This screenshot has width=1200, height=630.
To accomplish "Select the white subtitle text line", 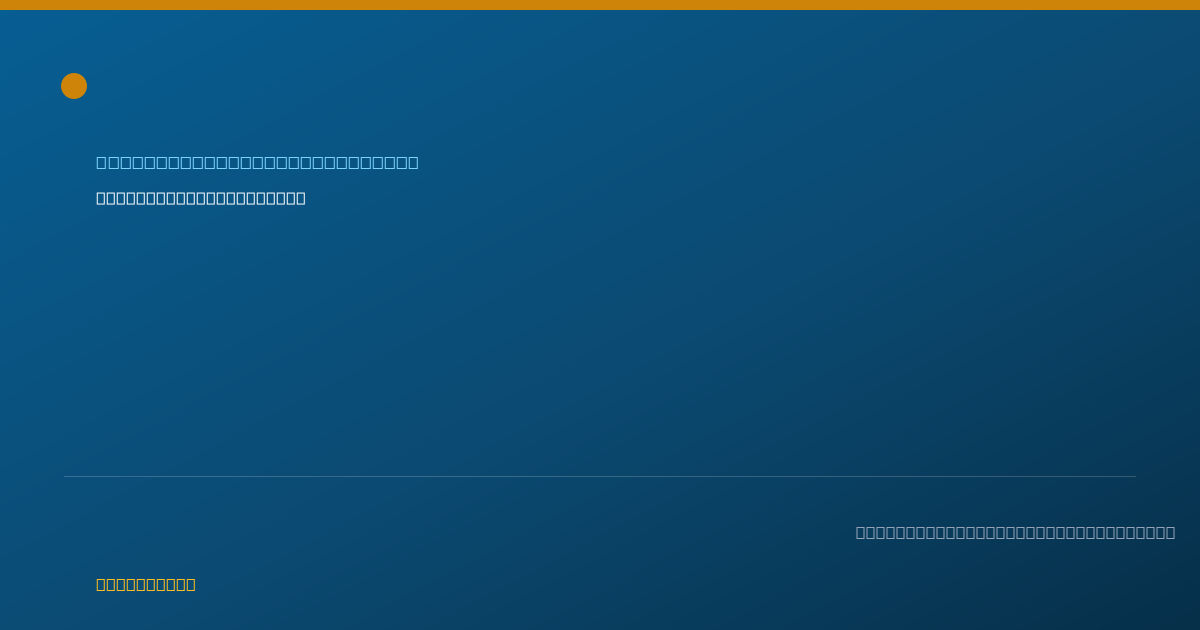I will (x=201, y=198).
